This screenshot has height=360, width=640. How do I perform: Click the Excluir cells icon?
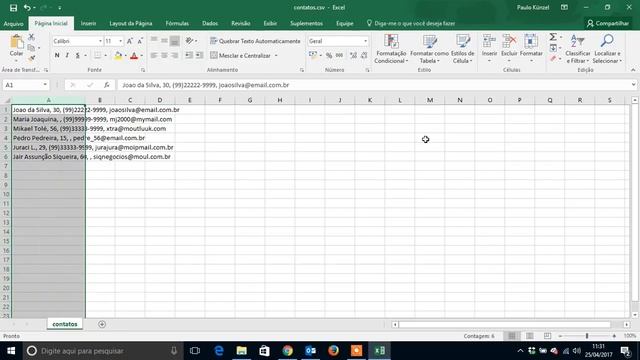click(x=509, y=41)
